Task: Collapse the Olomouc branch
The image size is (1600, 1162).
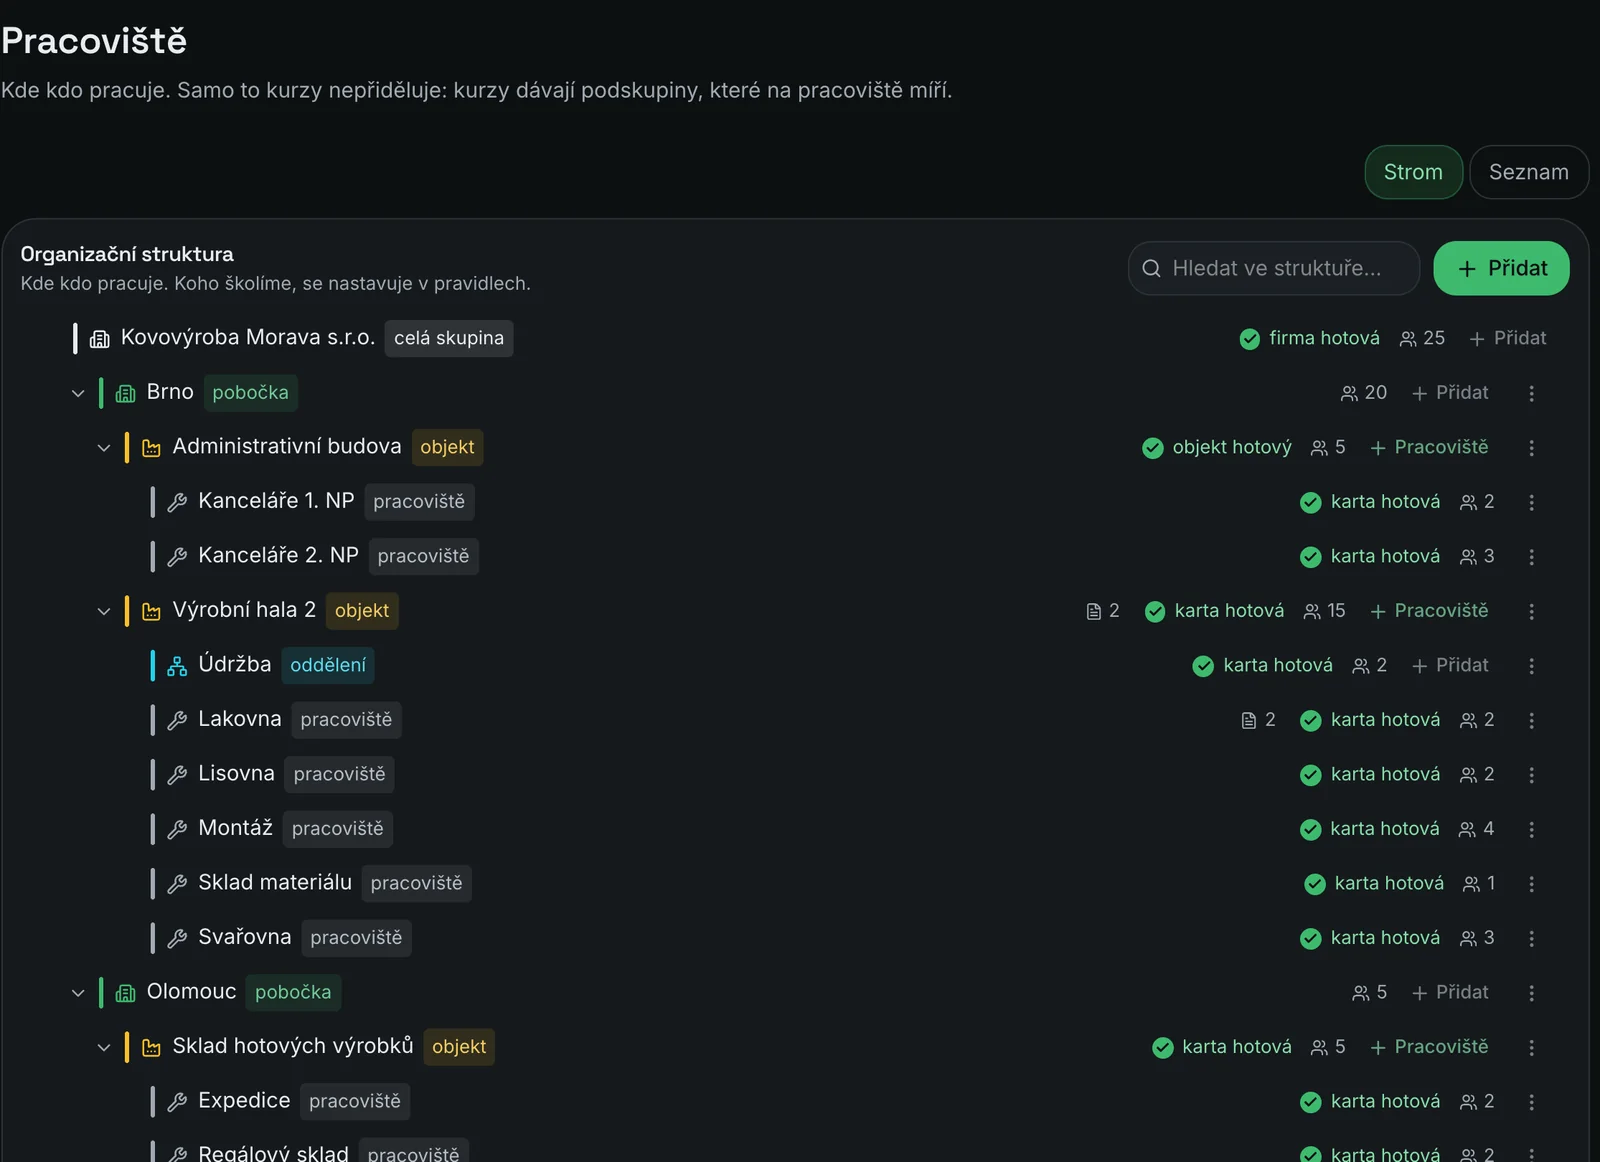Action: (x=78, y=993)
